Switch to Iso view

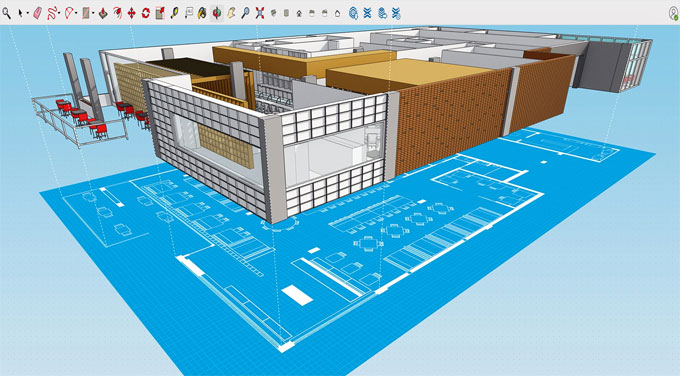[x=274, y=13]
